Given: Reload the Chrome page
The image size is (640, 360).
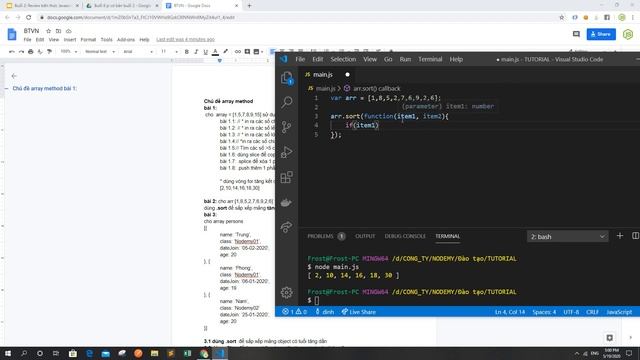Looking at the screenshot, I should coord(28,17).
